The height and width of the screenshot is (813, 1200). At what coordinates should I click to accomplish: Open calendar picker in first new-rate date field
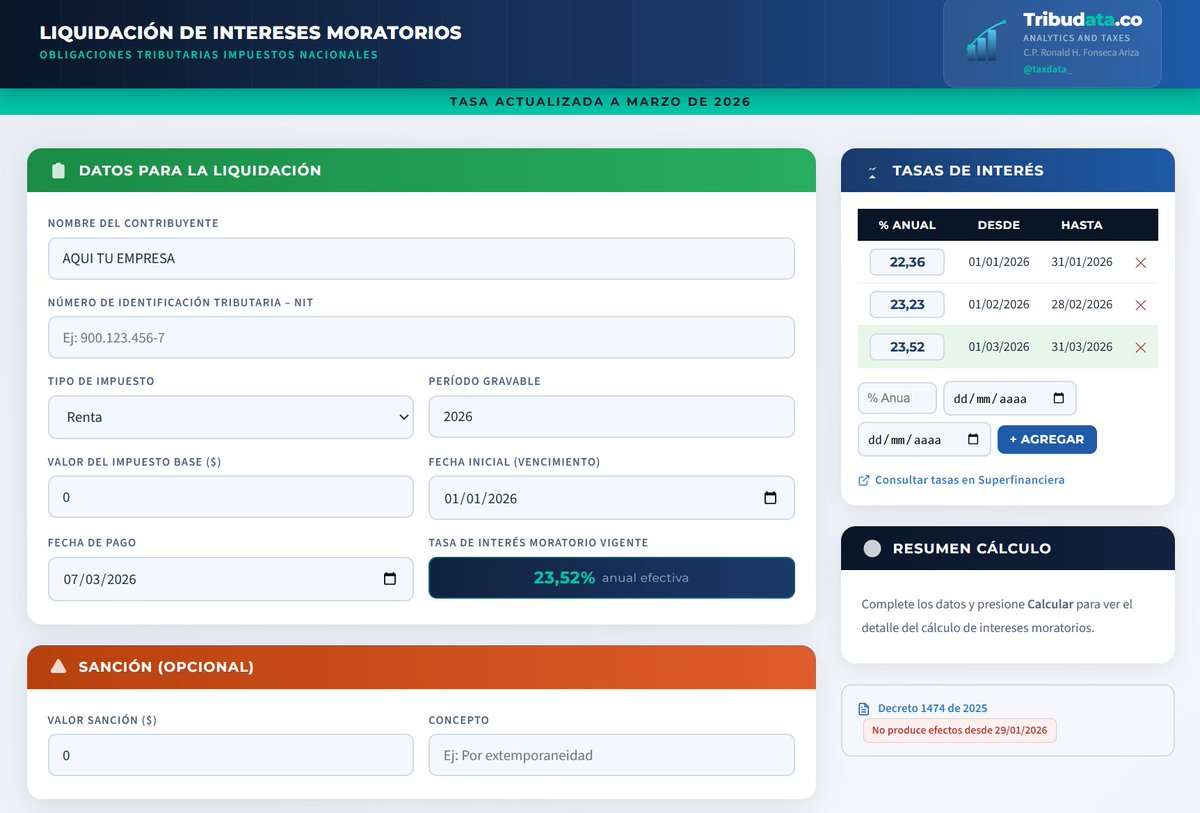tap(1059, 398)
